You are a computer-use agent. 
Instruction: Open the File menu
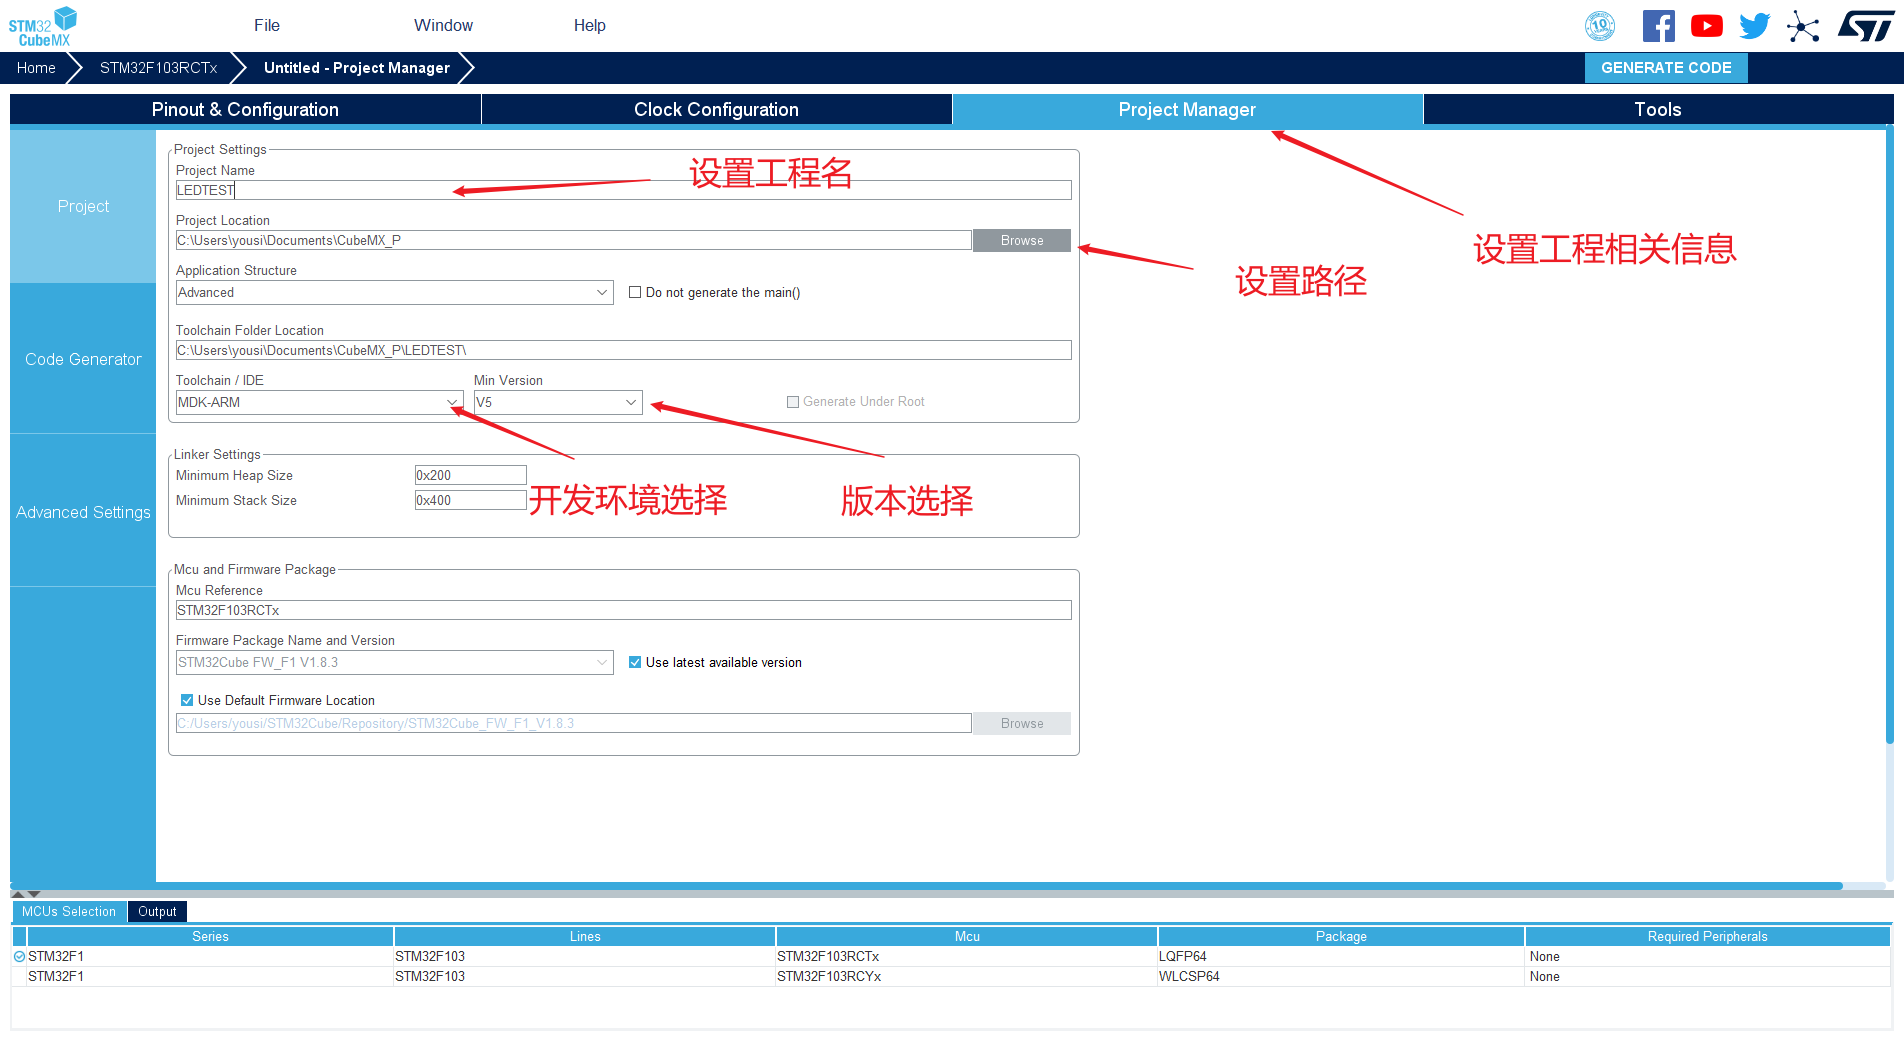267,25
